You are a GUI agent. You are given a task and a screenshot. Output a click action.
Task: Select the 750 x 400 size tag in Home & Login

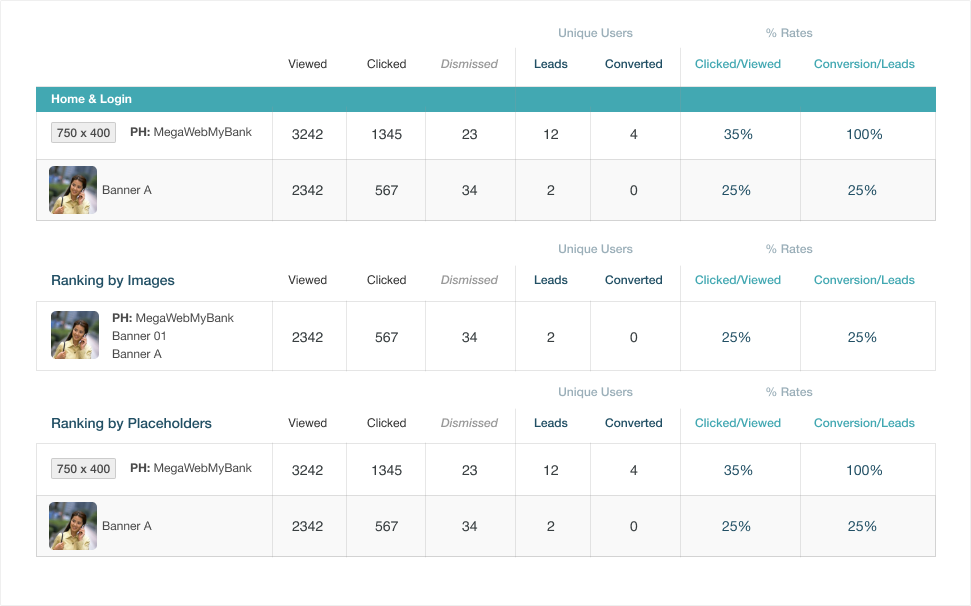[83, 132]
